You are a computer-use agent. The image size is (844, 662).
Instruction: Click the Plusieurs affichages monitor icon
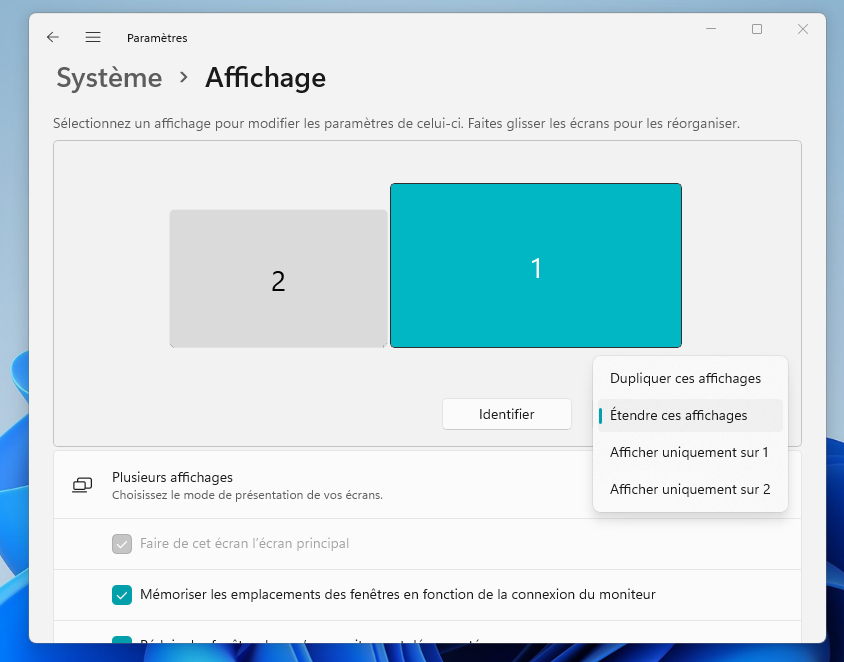(x=82, y=485)
